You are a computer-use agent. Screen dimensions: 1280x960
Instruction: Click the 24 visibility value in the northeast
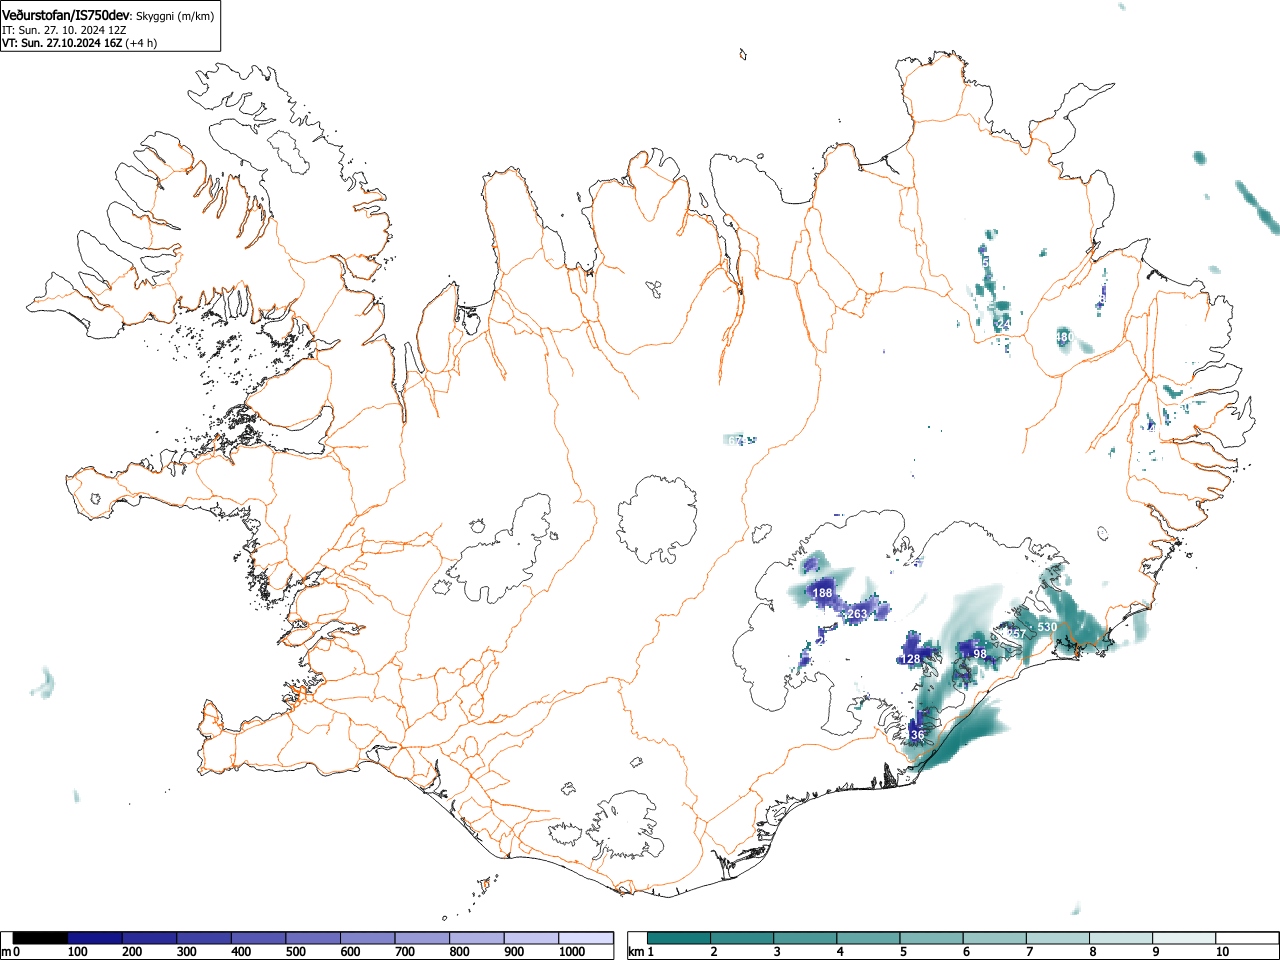pyautogui.click(x=1004, y=324)
